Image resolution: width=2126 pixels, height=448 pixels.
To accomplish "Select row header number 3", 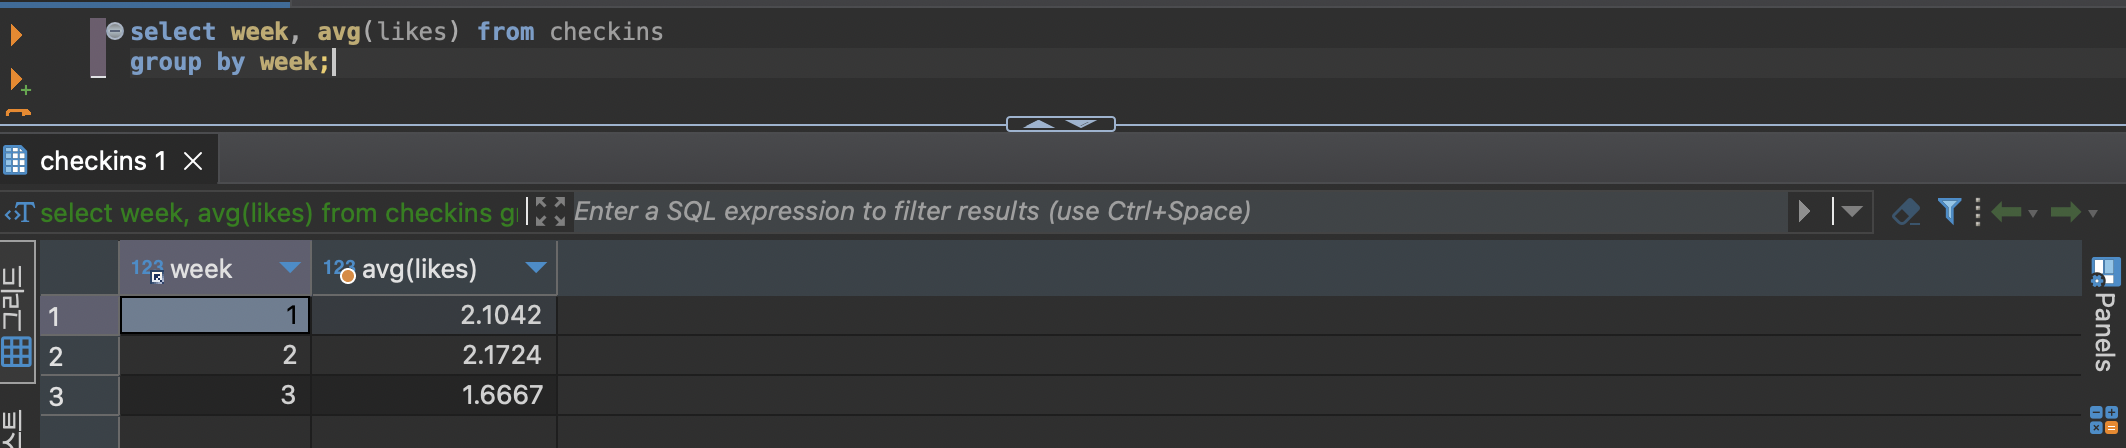I will 57,396.
